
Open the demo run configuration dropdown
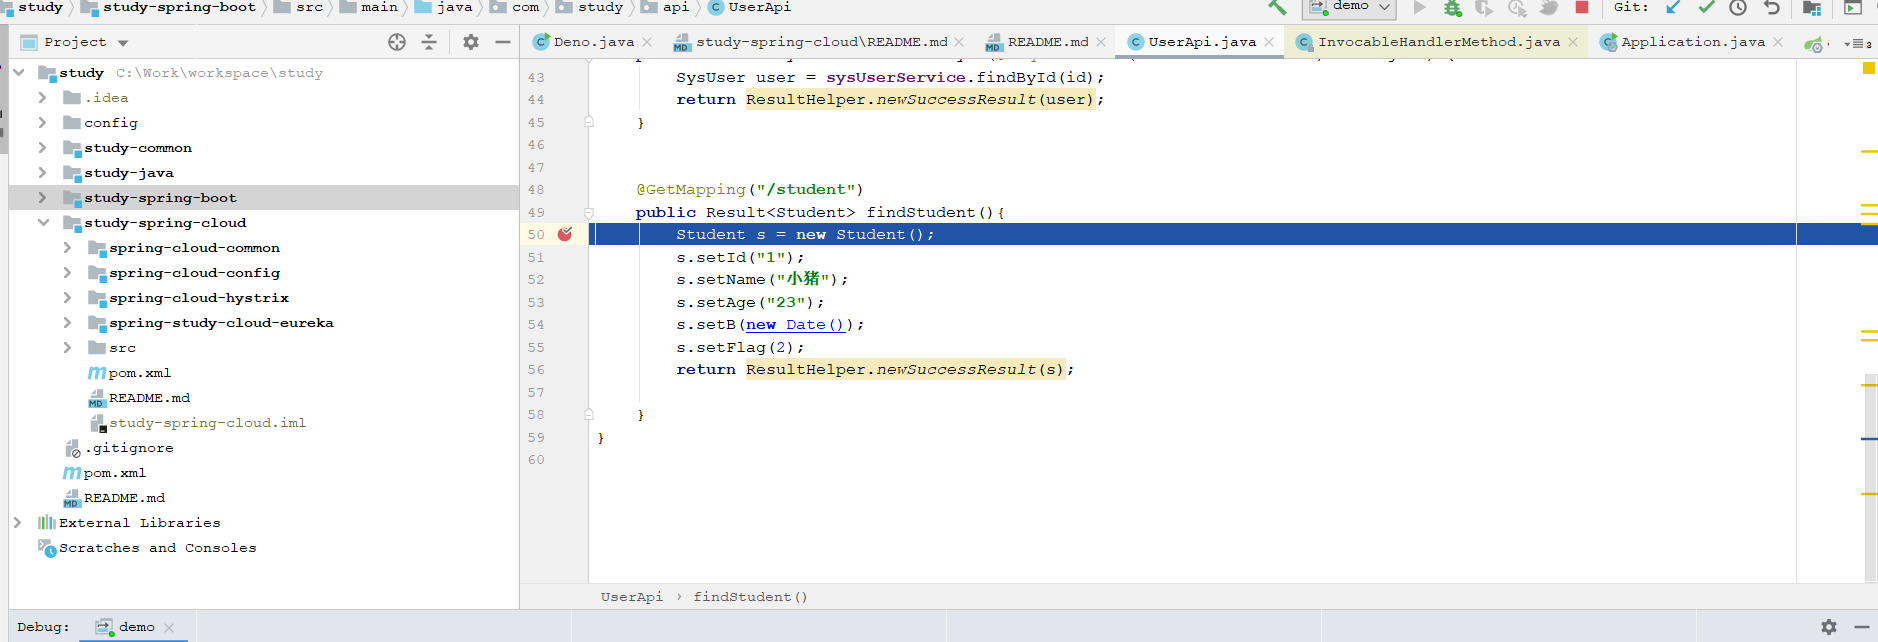[1350, 7]
